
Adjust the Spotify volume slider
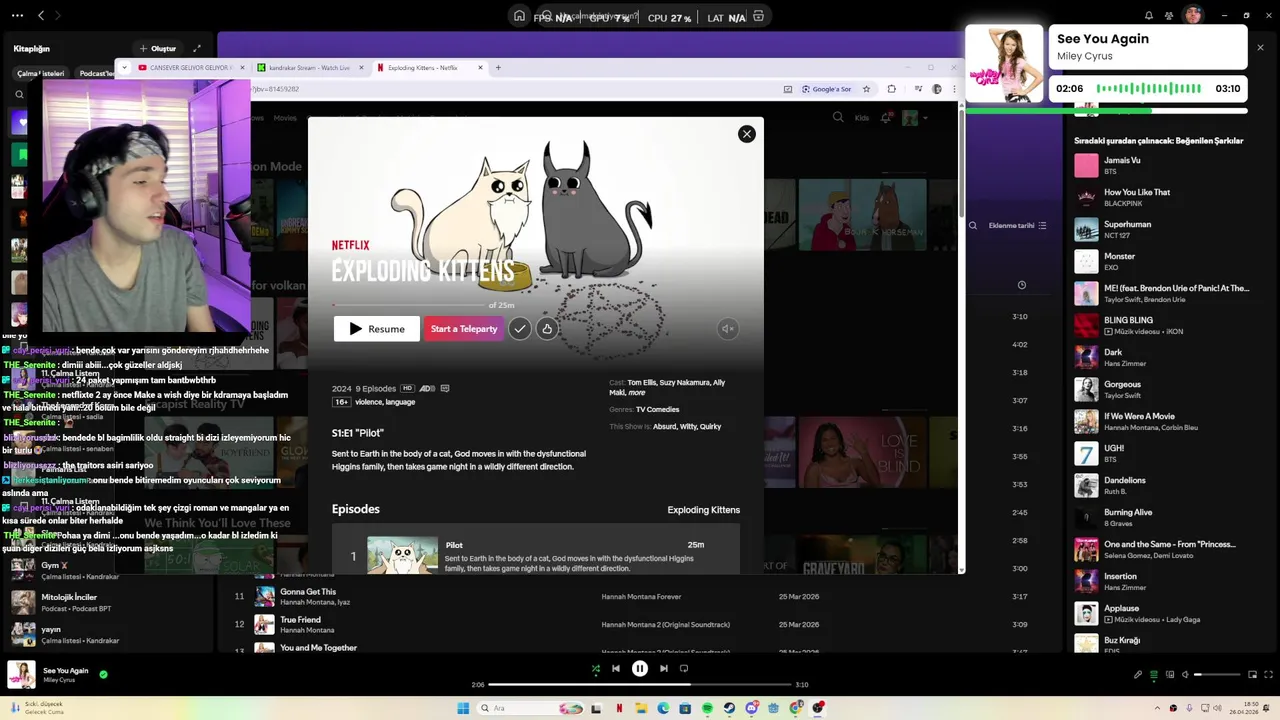coord(1217,675)
